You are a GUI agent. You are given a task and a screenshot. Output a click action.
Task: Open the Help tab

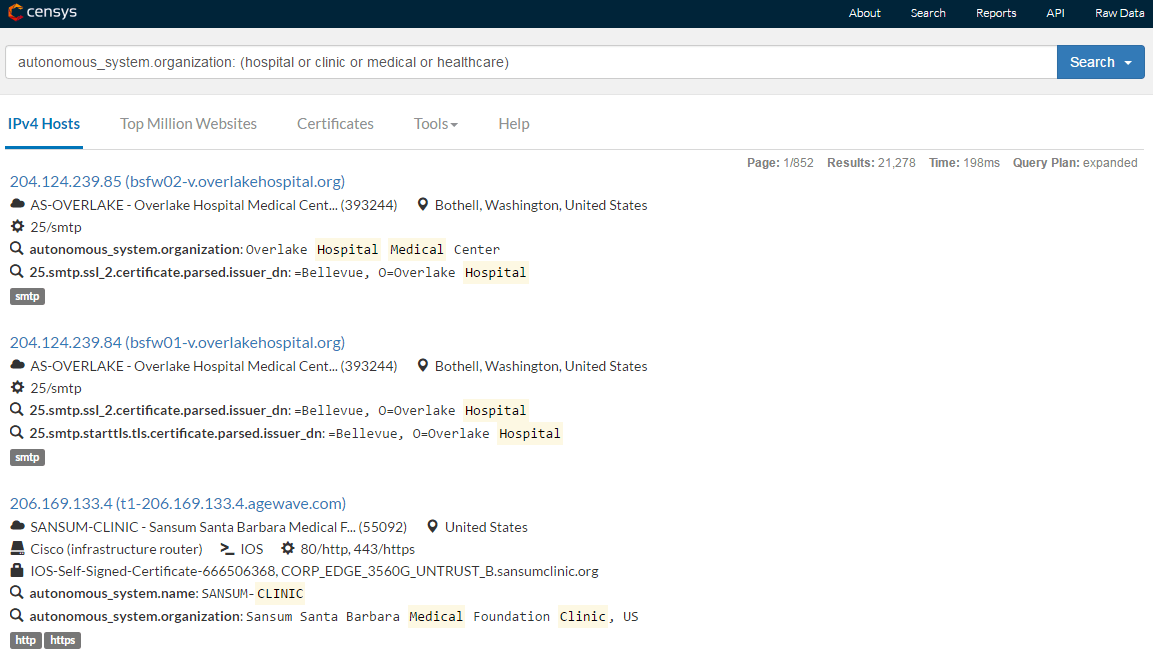[x=514, y=124]
